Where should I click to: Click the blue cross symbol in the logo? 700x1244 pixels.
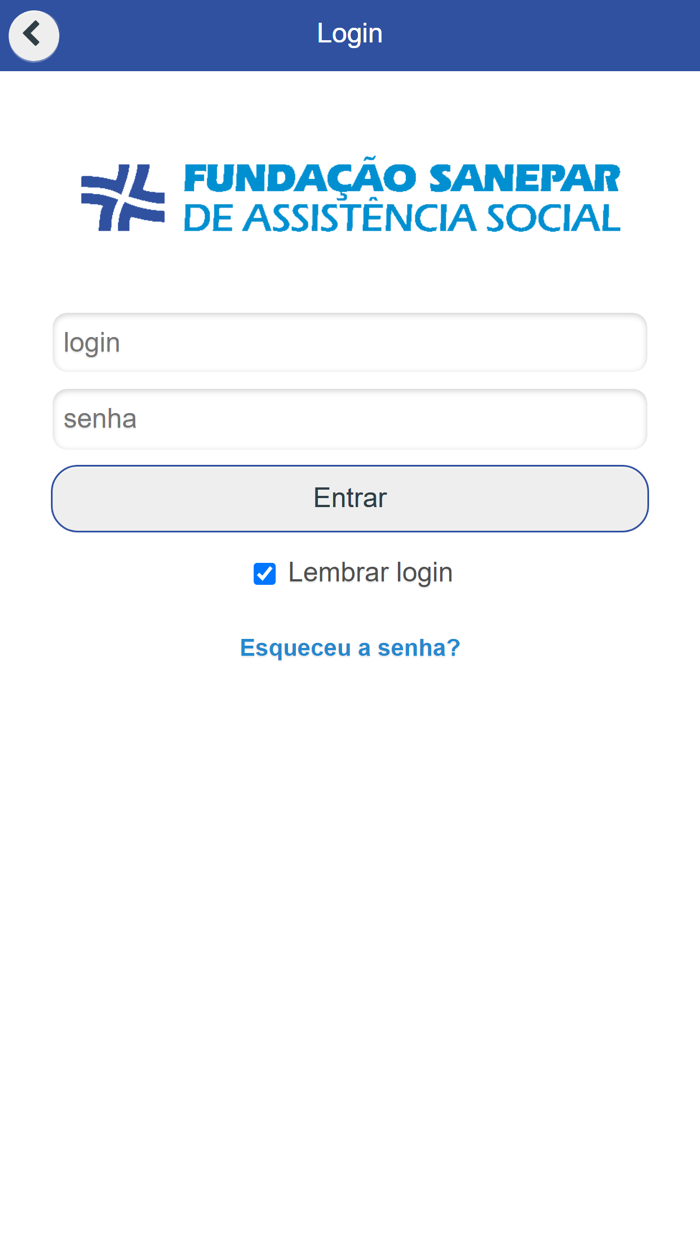click(x=124, y=197)
